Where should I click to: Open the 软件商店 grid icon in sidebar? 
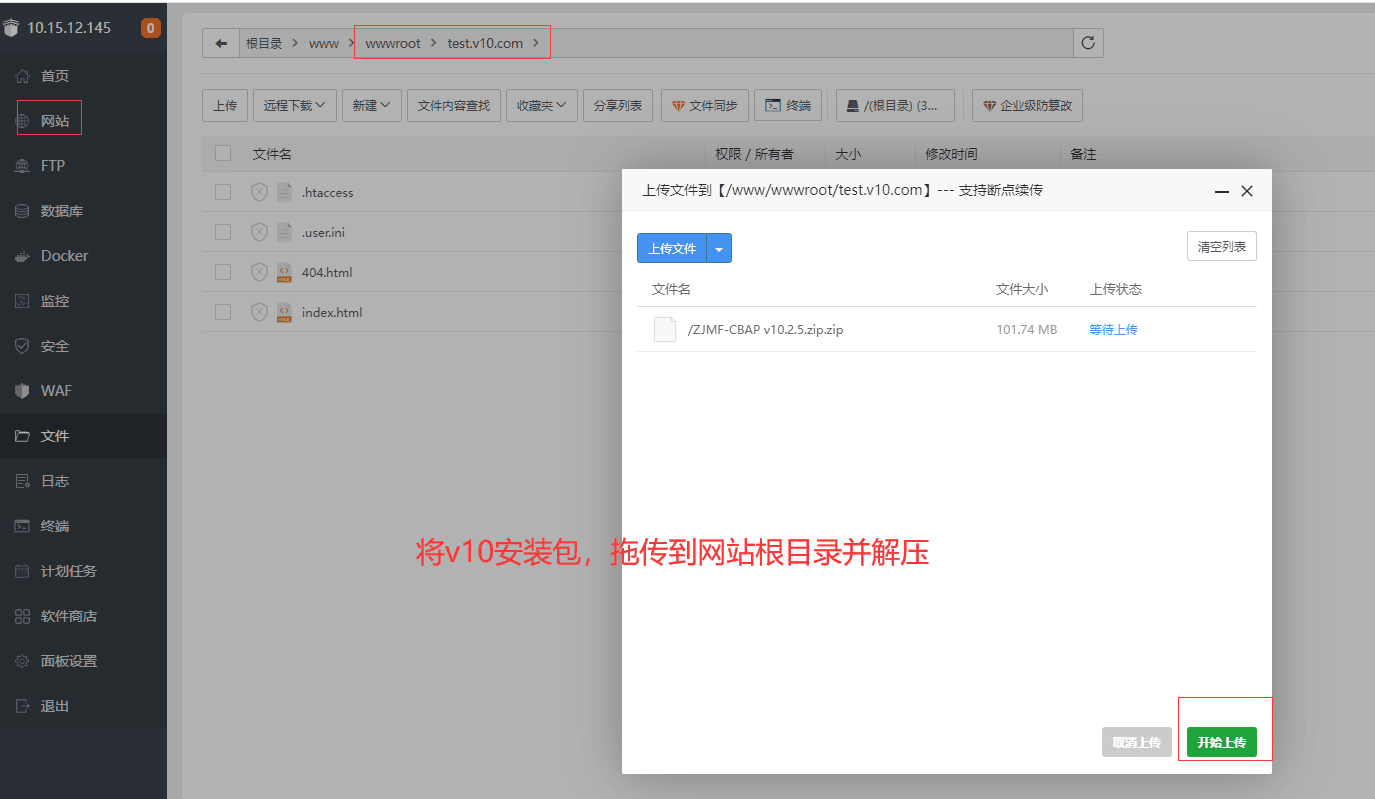[x=23, y=616]
